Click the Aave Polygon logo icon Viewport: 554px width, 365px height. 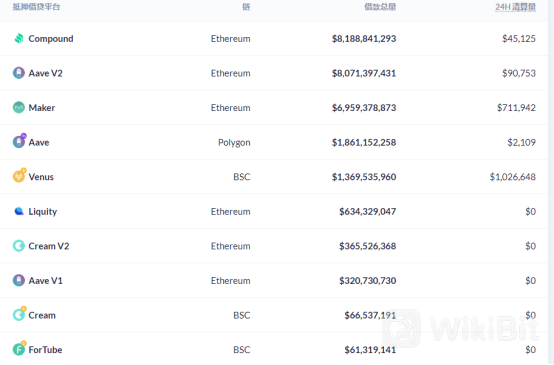tap(19, 141)
